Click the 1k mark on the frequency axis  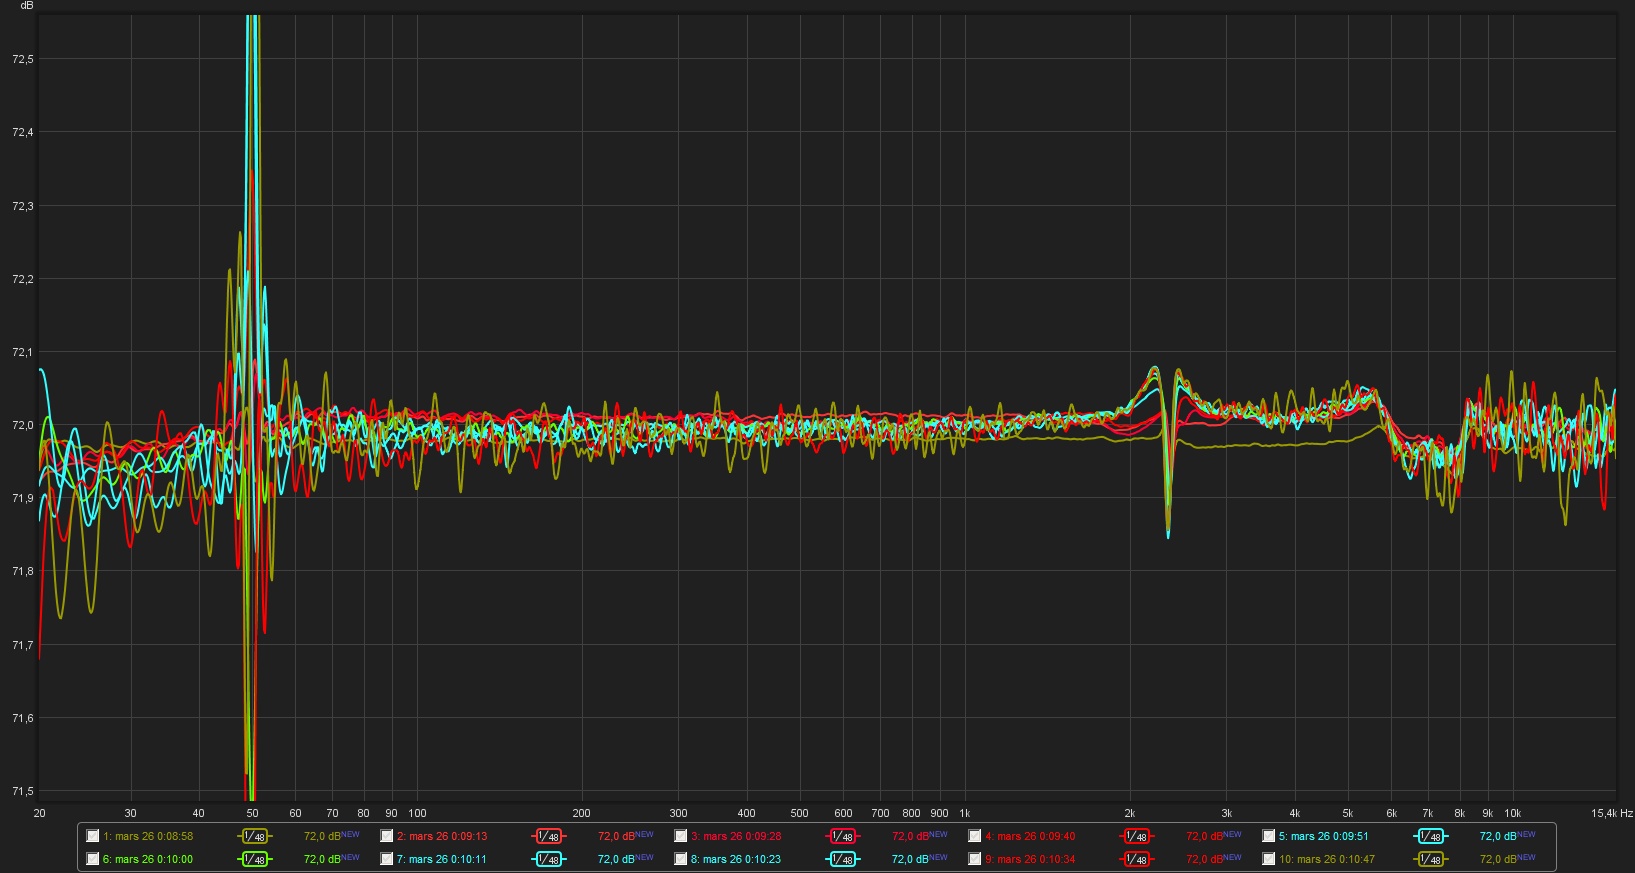[x=964, y=813]
